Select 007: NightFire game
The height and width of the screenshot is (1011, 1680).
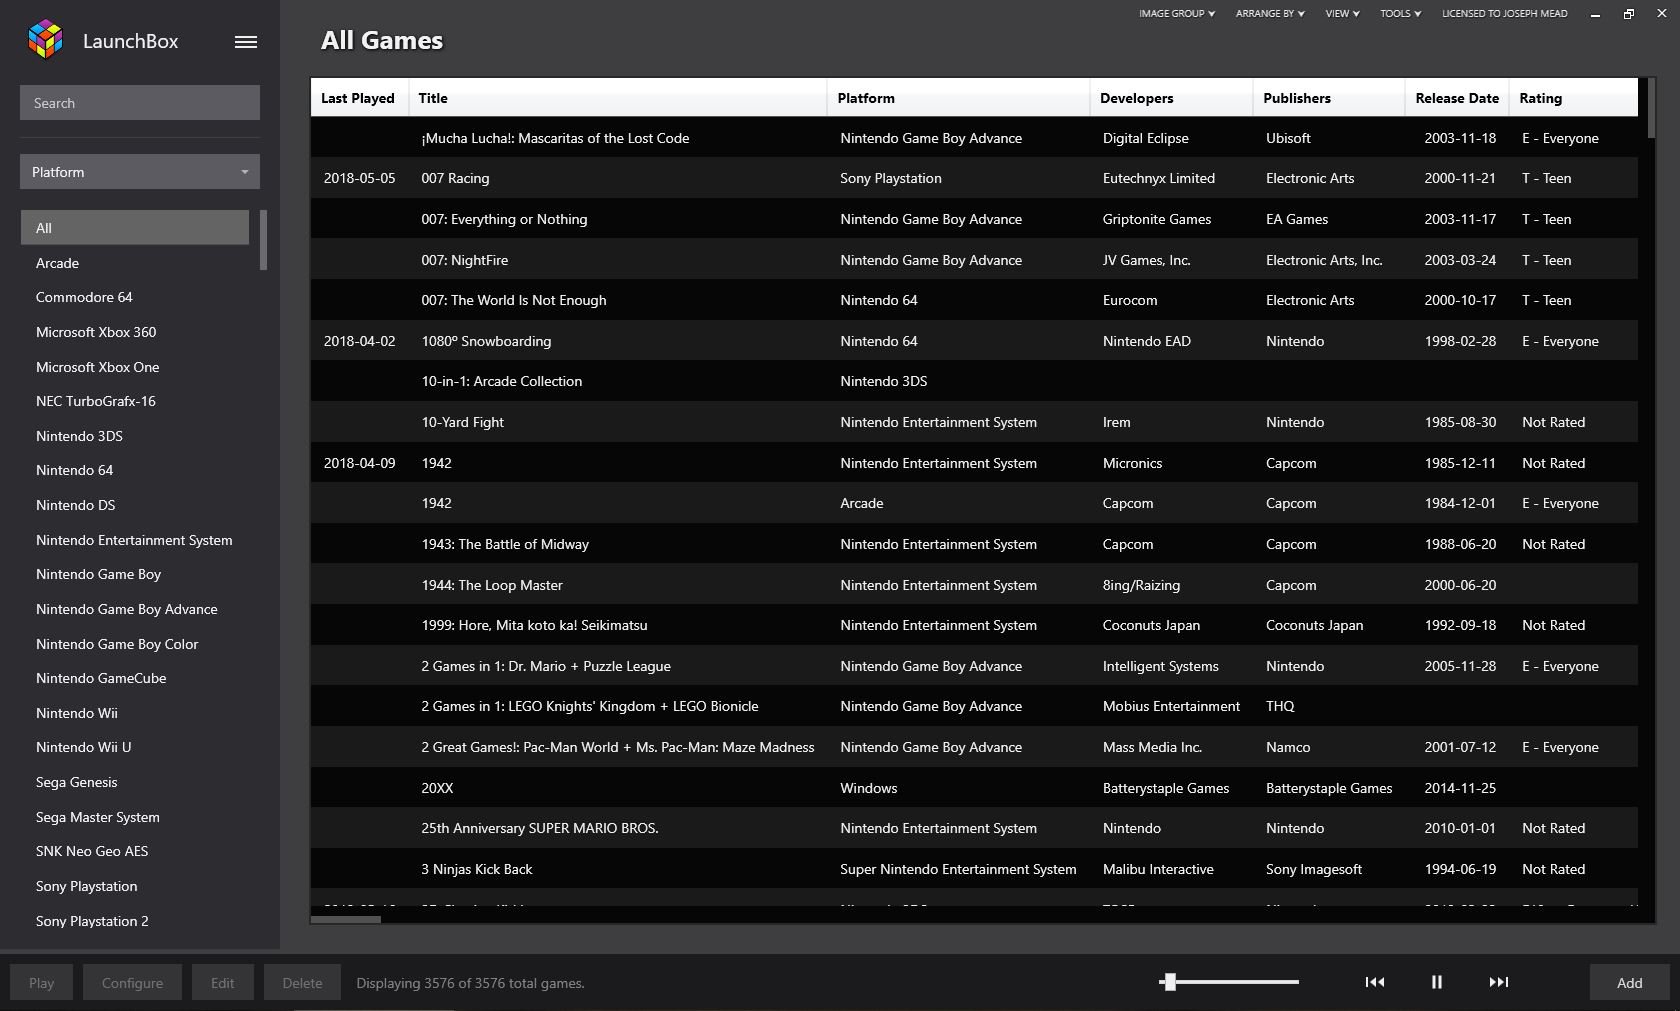pos(974,260)
